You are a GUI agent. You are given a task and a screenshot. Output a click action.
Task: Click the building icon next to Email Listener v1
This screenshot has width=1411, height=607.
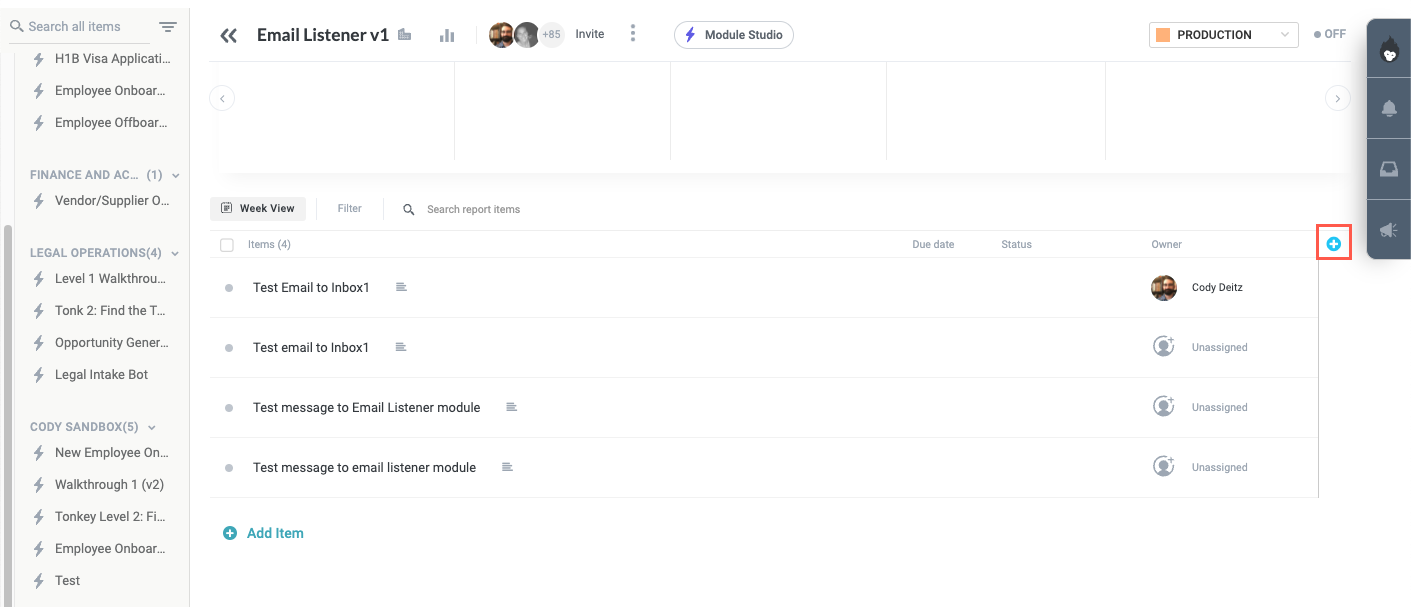(404, 33)
